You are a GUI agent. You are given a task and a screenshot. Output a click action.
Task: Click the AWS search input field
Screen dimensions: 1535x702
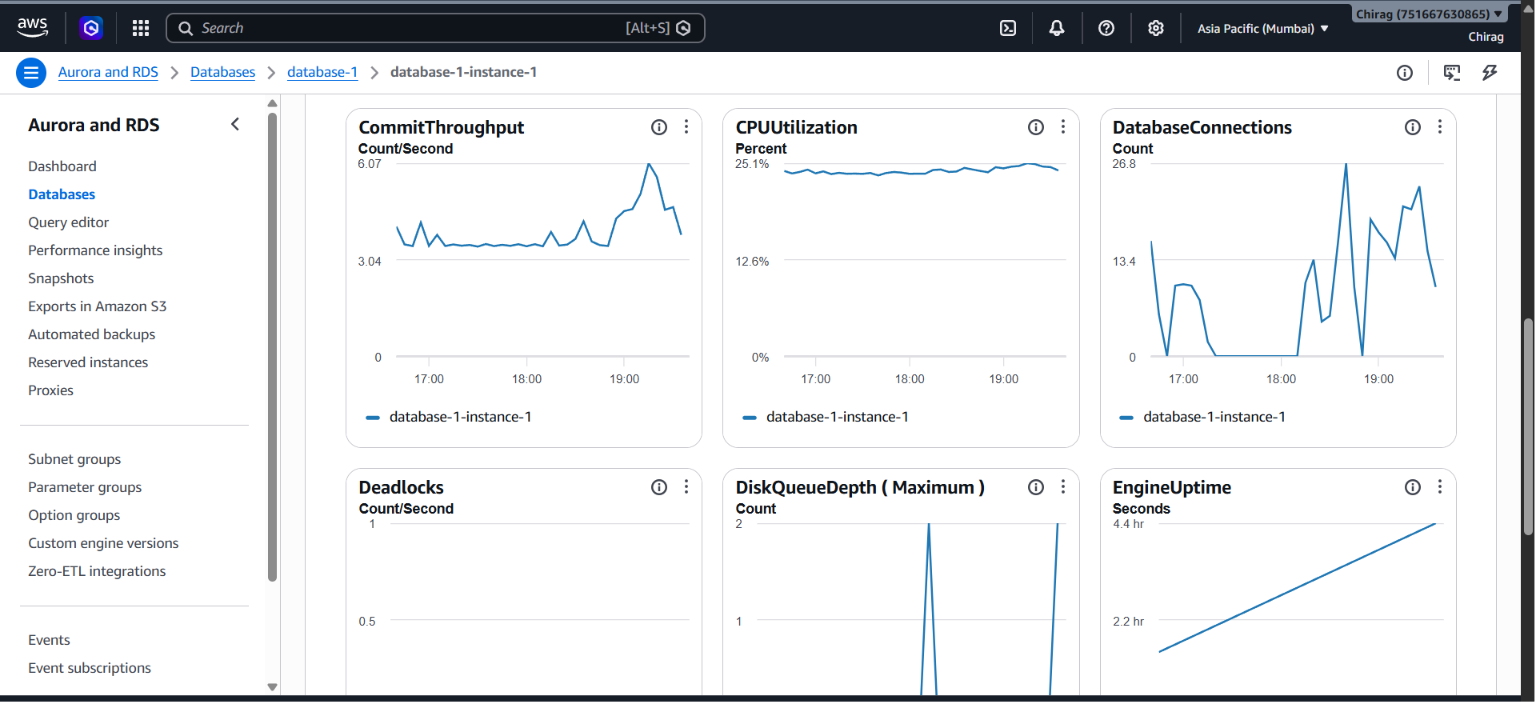[435, 28]
